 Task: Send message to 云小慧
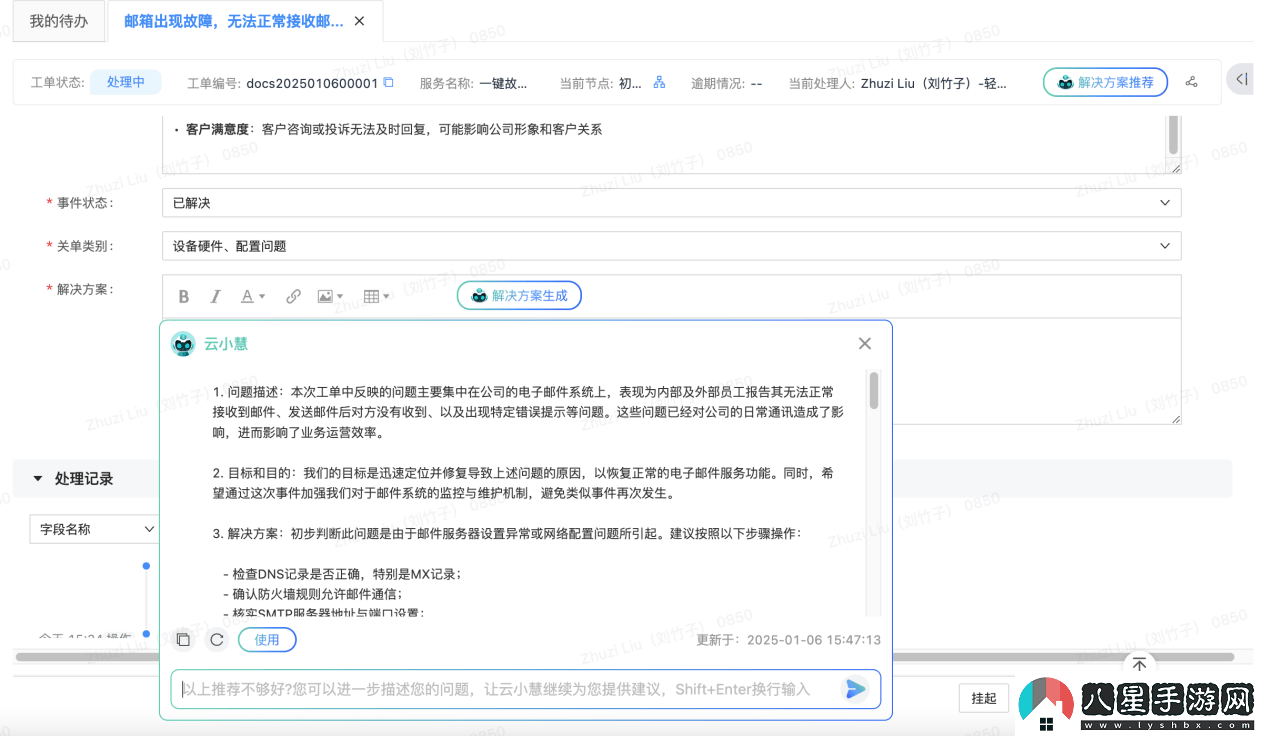click(855, 688)
